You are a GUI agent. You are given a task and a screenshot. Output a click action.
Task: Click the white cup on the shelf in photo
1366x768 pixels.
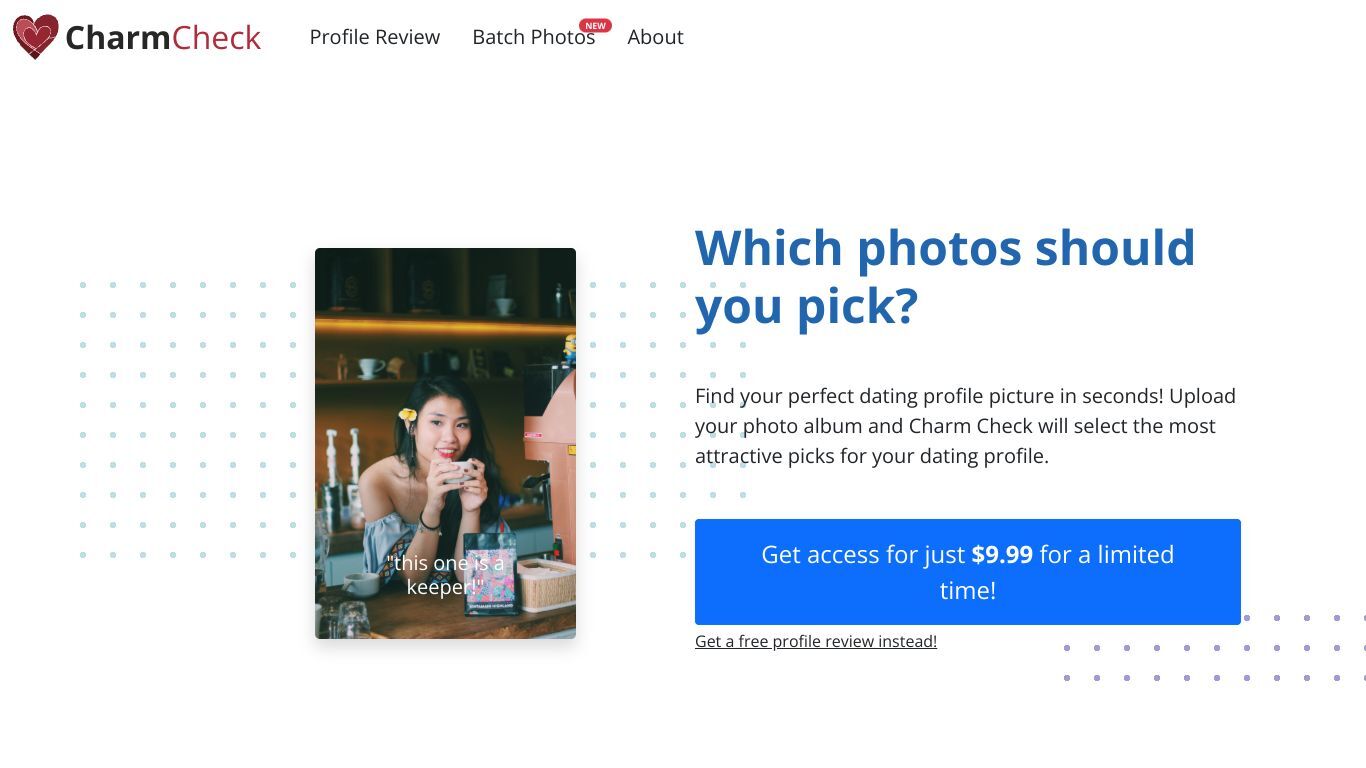(369, 368)
